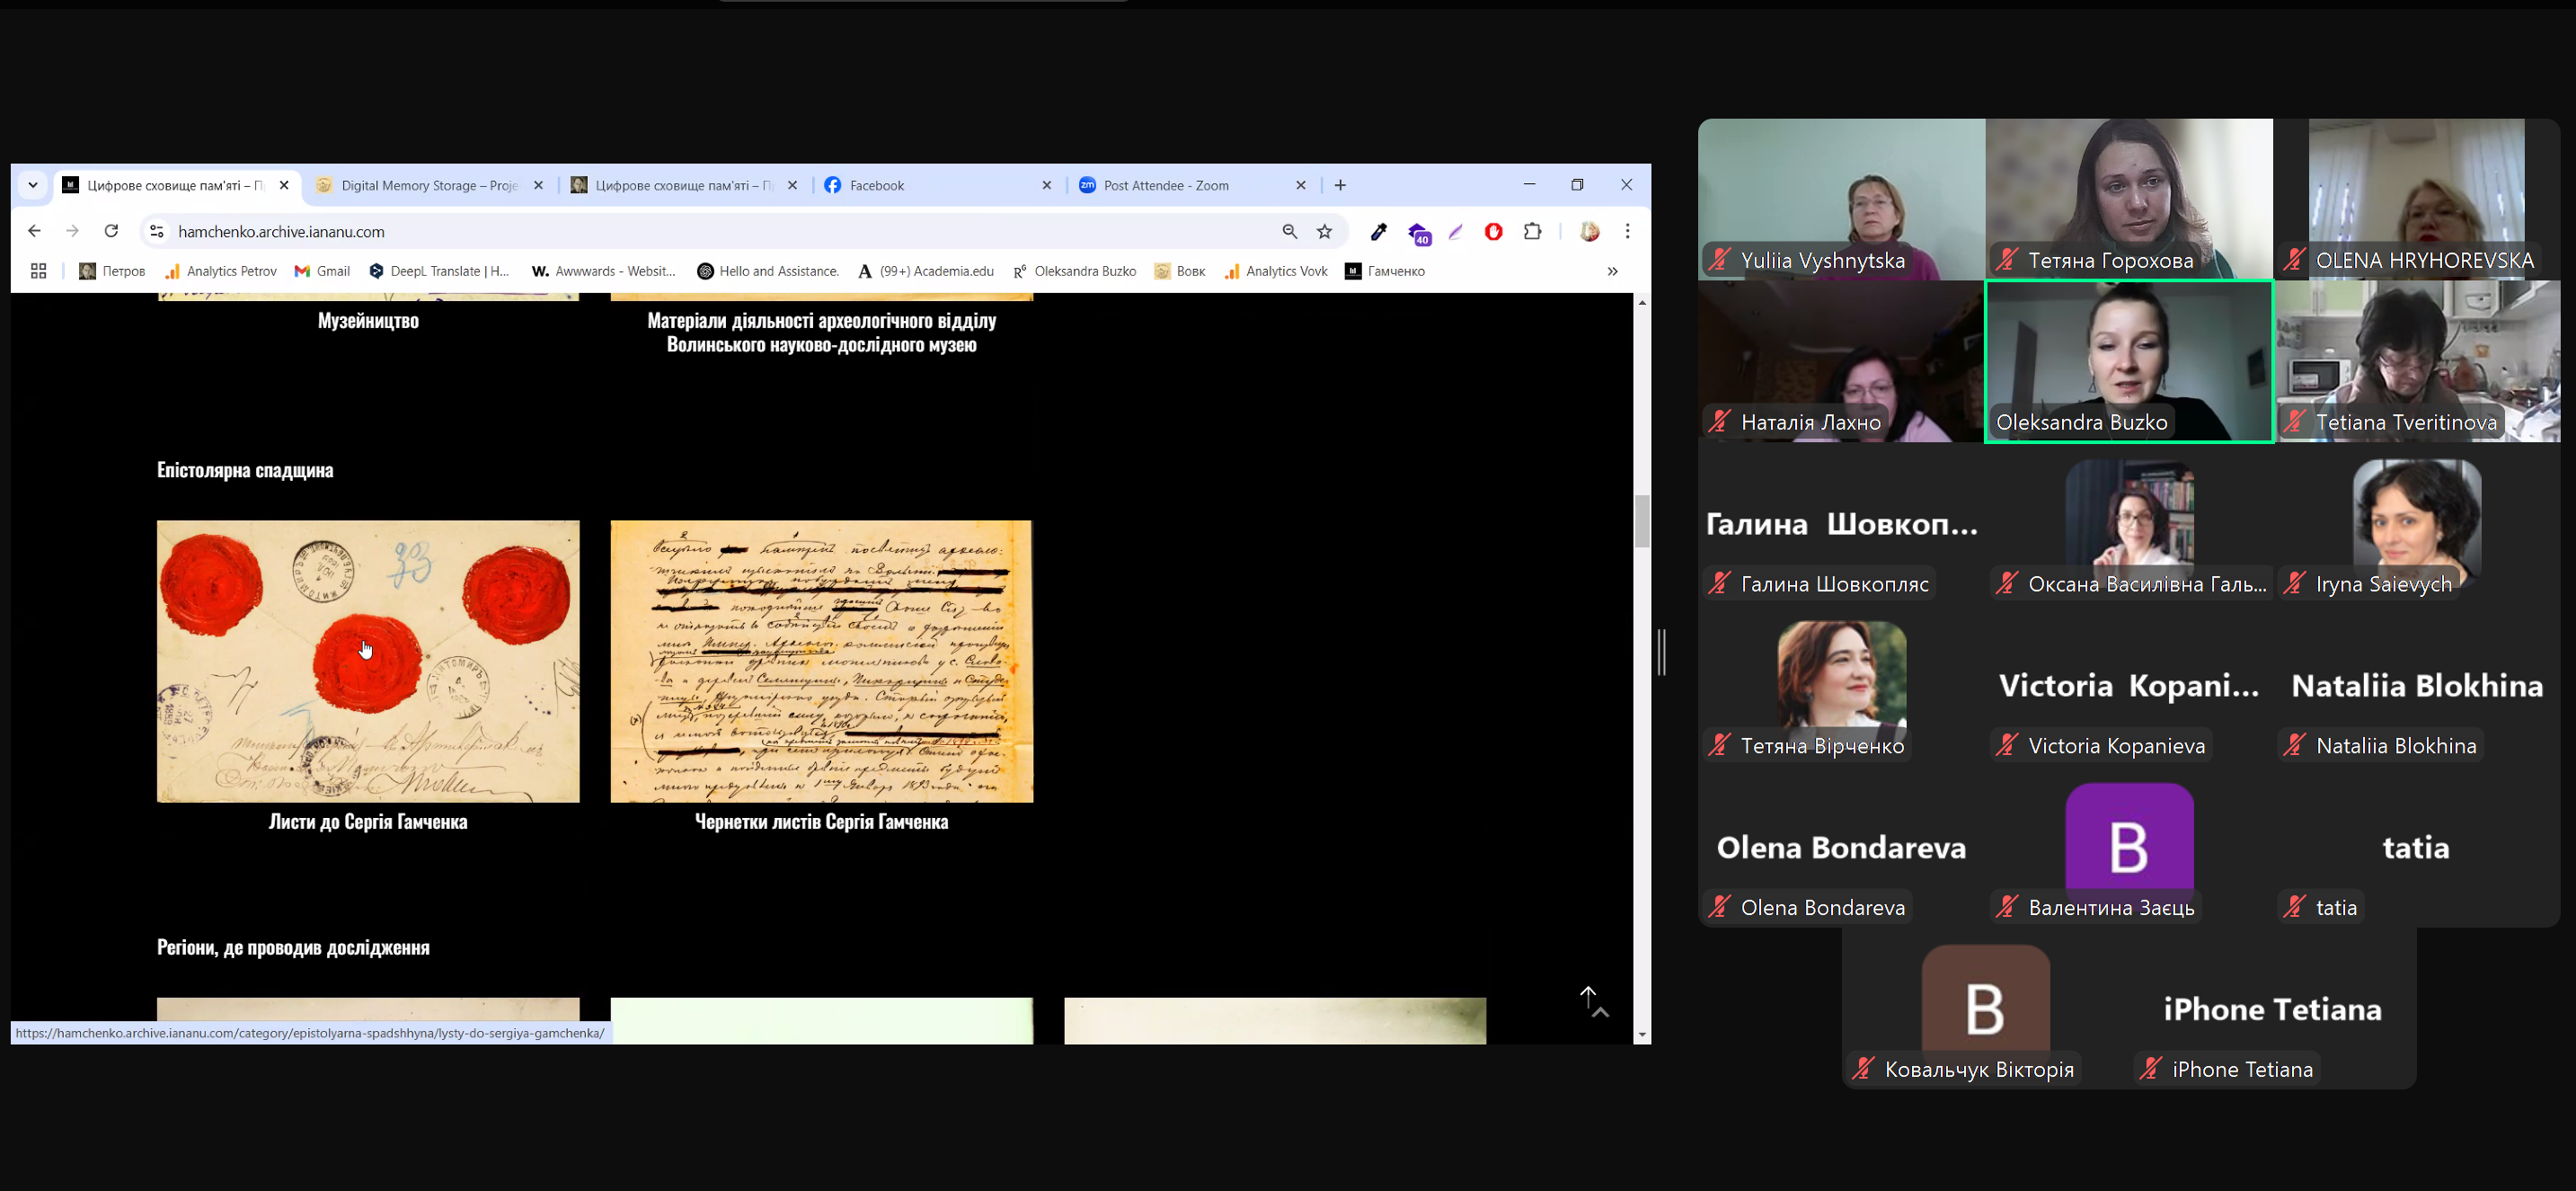Viewport: 2576px width, 1191px height.
Task: Click the scroll-to-top arrow on page
Action: coord(1588,996)
